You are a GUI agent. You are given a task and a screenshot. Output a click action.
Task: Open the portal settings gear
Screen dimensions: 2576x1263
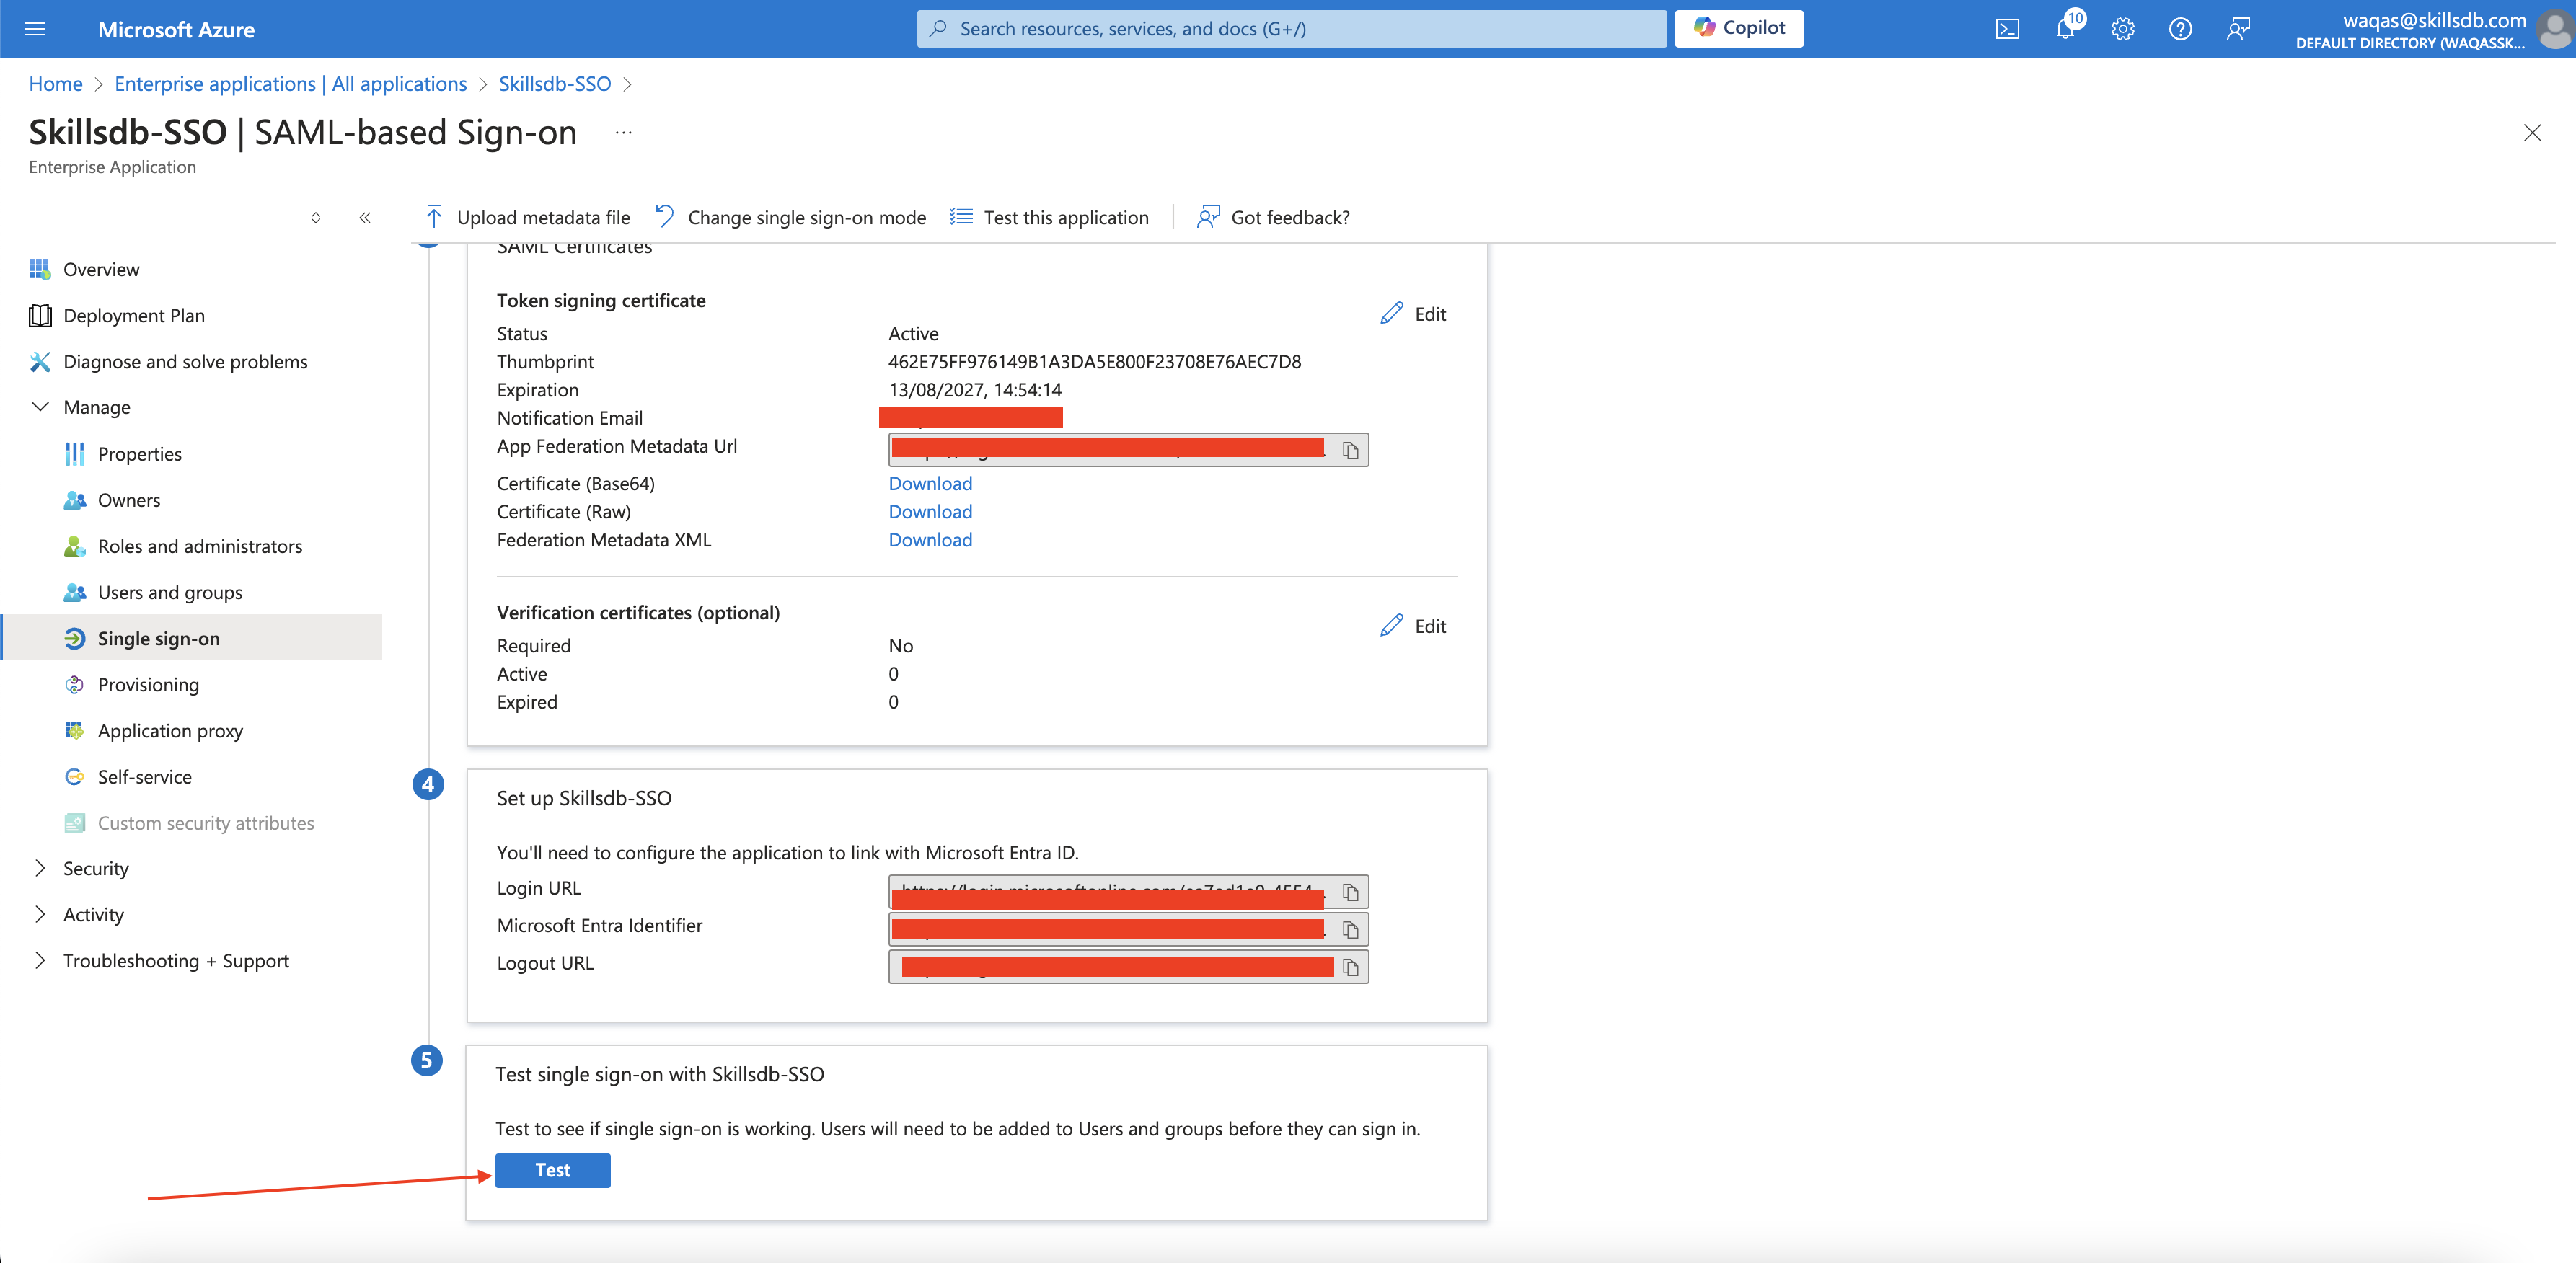coord(2122,29)
